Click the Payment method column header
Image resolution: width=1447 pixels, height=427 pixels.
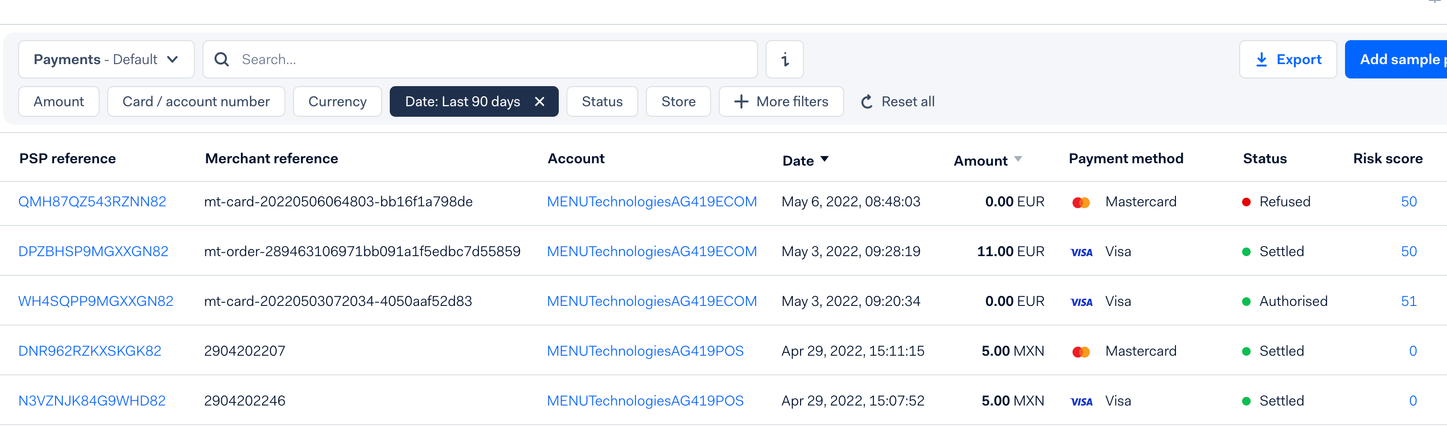[1126, 158]
